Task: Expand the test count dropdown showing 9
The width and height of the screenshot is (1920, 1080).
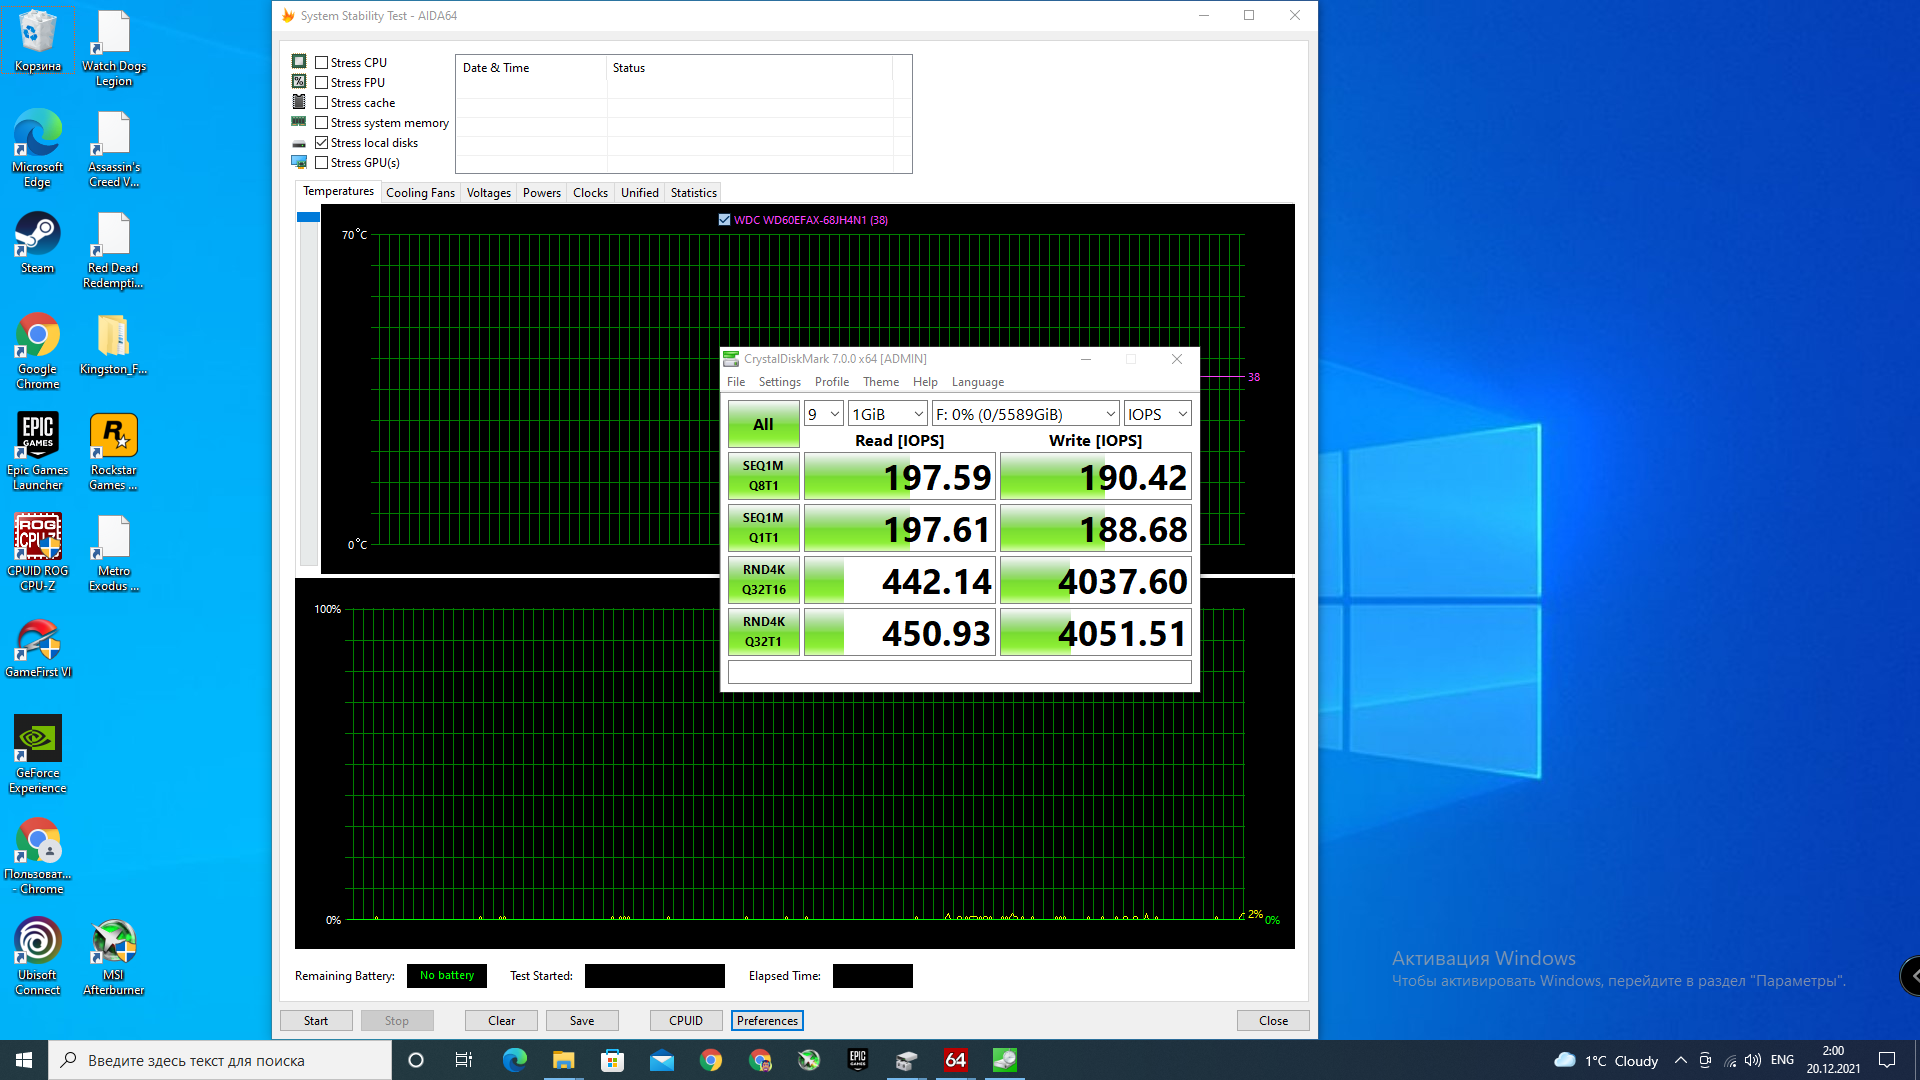Action: click(823, 414)
